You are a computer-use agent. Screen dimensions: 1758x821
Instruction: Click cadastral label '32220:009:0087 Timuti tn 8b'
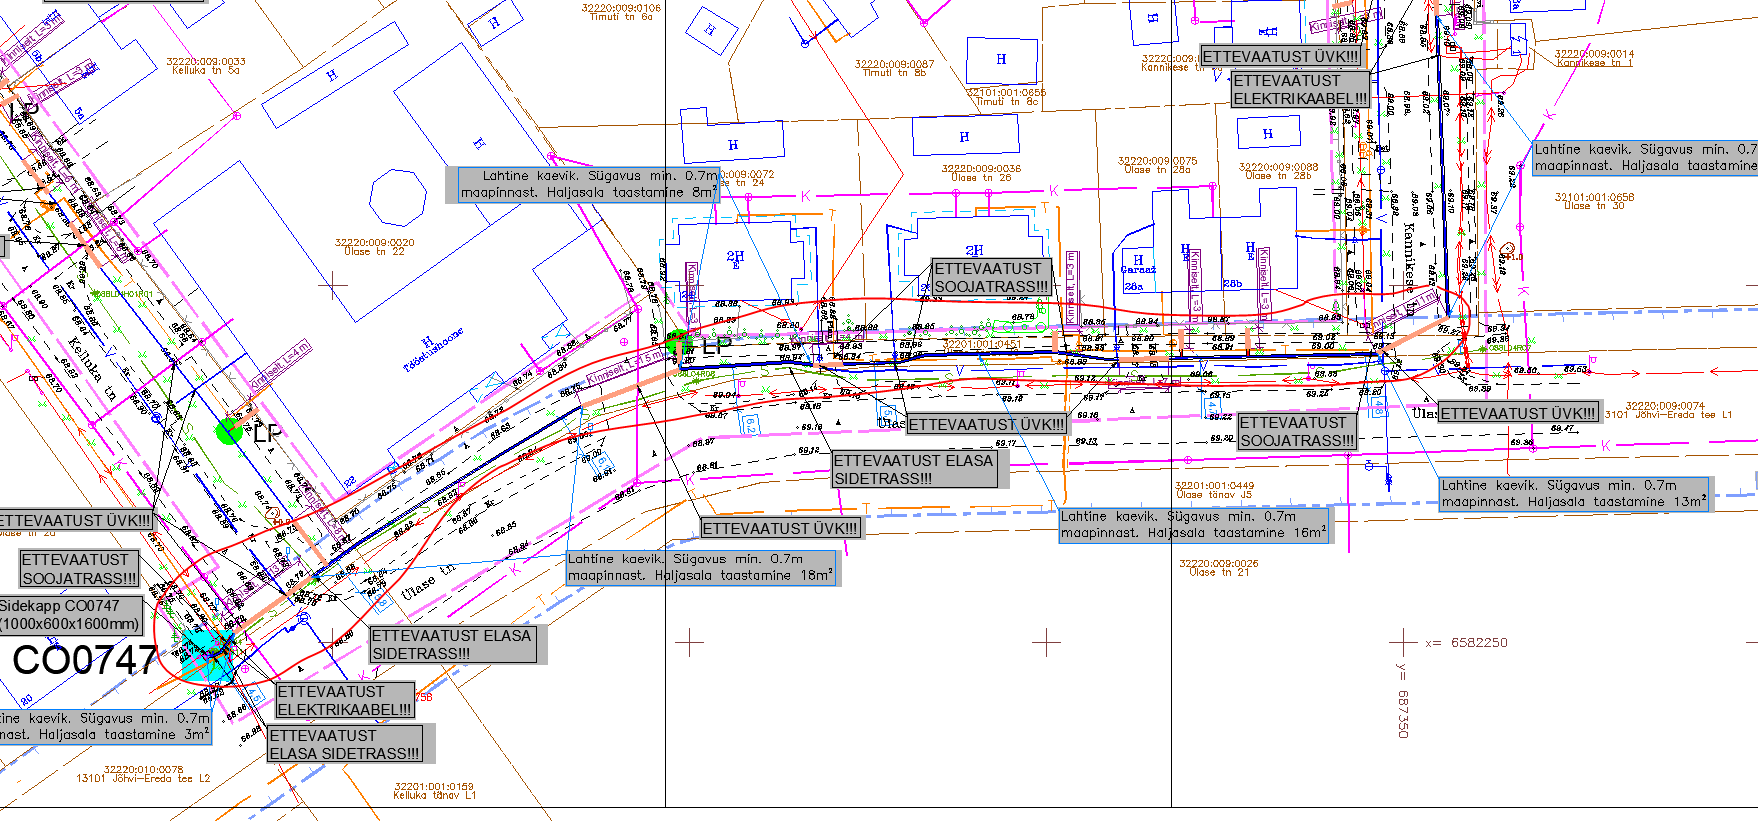point(894,68)
